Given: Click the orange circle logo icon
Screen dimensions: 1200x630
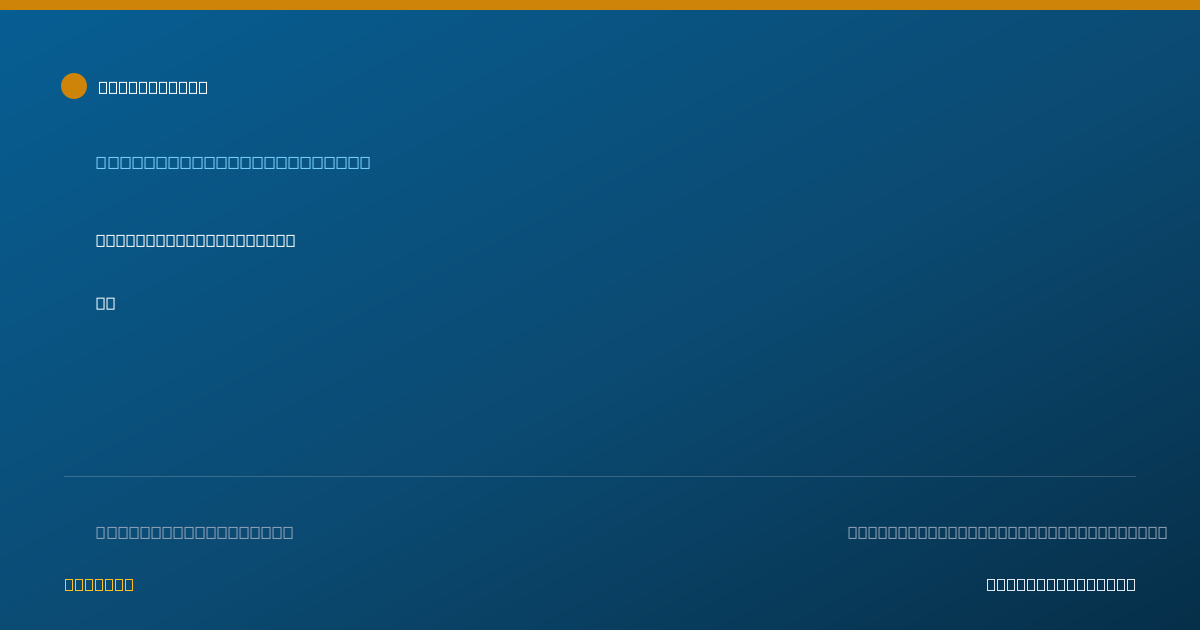Looking at the screenshot, I should (x=74, y=86).
